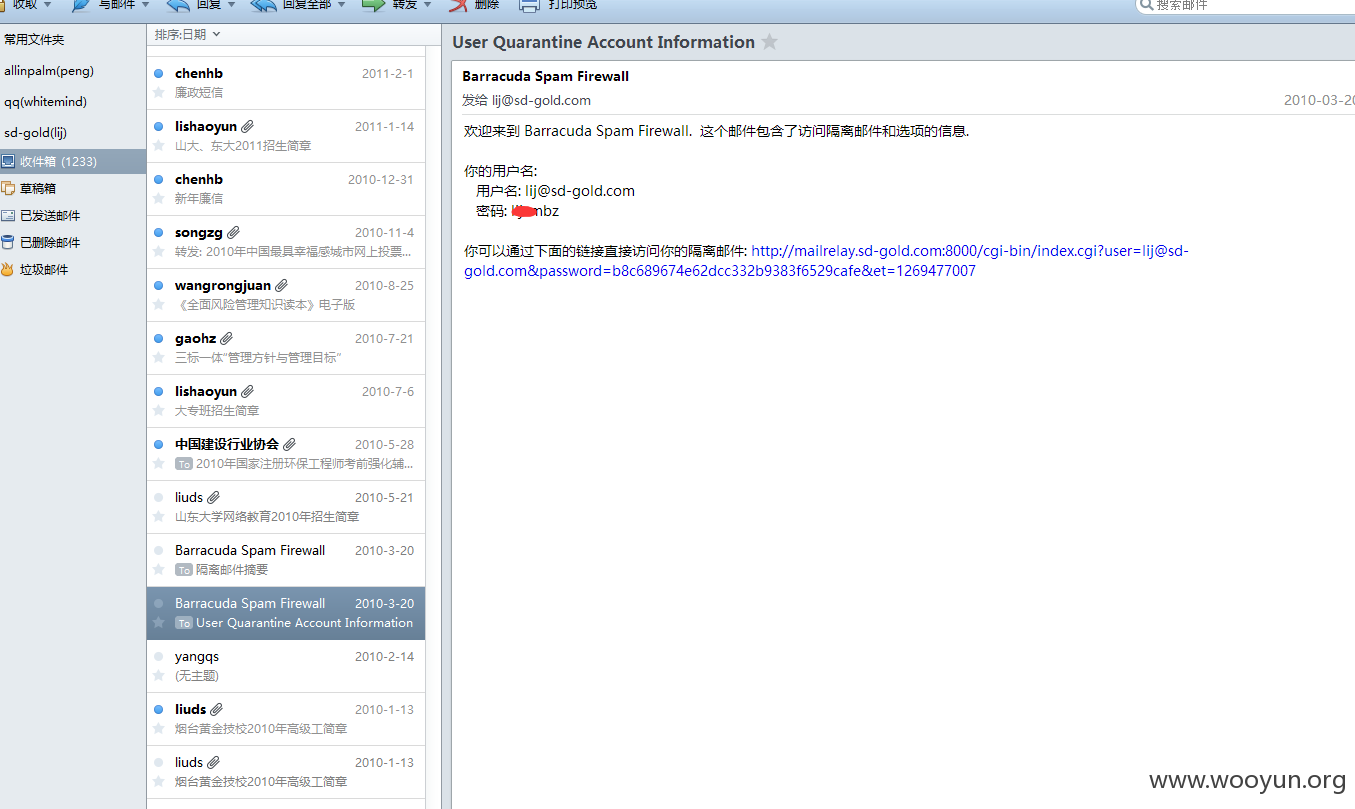
Task: Open the 大专班招生简章 message
Action: (x=286, y=401)
